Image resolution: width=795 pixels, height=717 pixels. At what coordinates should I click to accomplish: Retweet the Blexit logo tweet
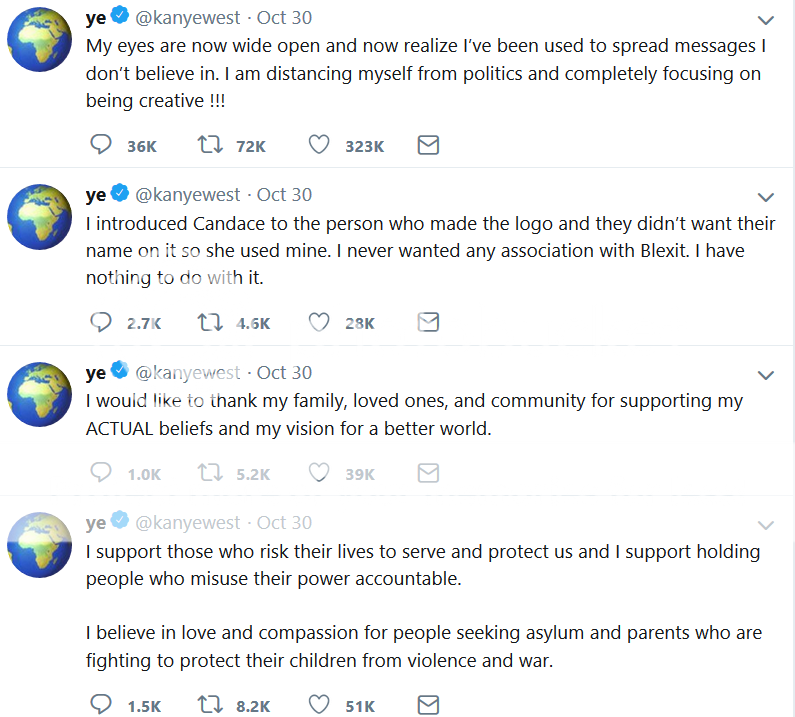pyautogui.click(x=210, y=322)
